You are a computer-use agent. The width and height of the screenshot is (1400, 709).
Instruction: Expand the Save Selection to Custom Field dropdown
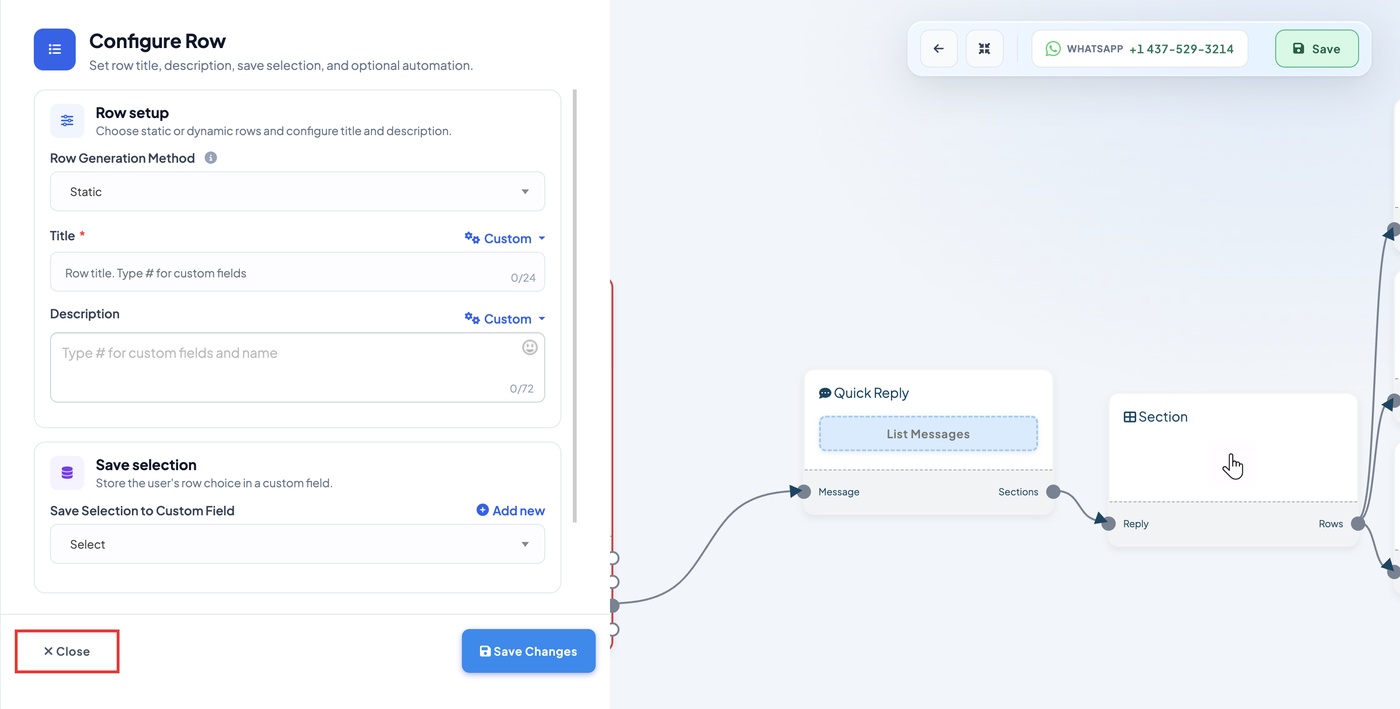pyautogui.click(x=297, y=544)
